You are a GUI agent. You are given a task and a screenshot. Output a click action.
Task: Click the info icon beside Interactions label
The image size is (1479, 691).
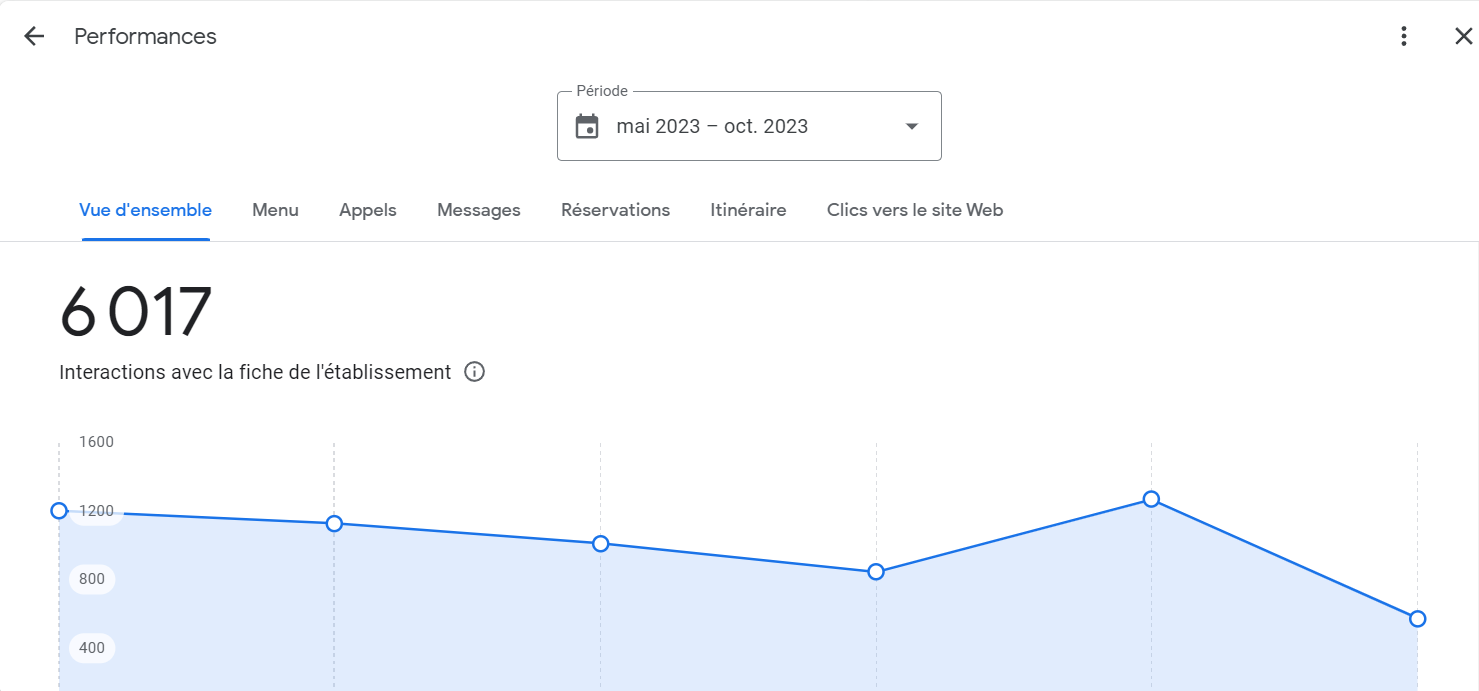[x=475, y=372]
